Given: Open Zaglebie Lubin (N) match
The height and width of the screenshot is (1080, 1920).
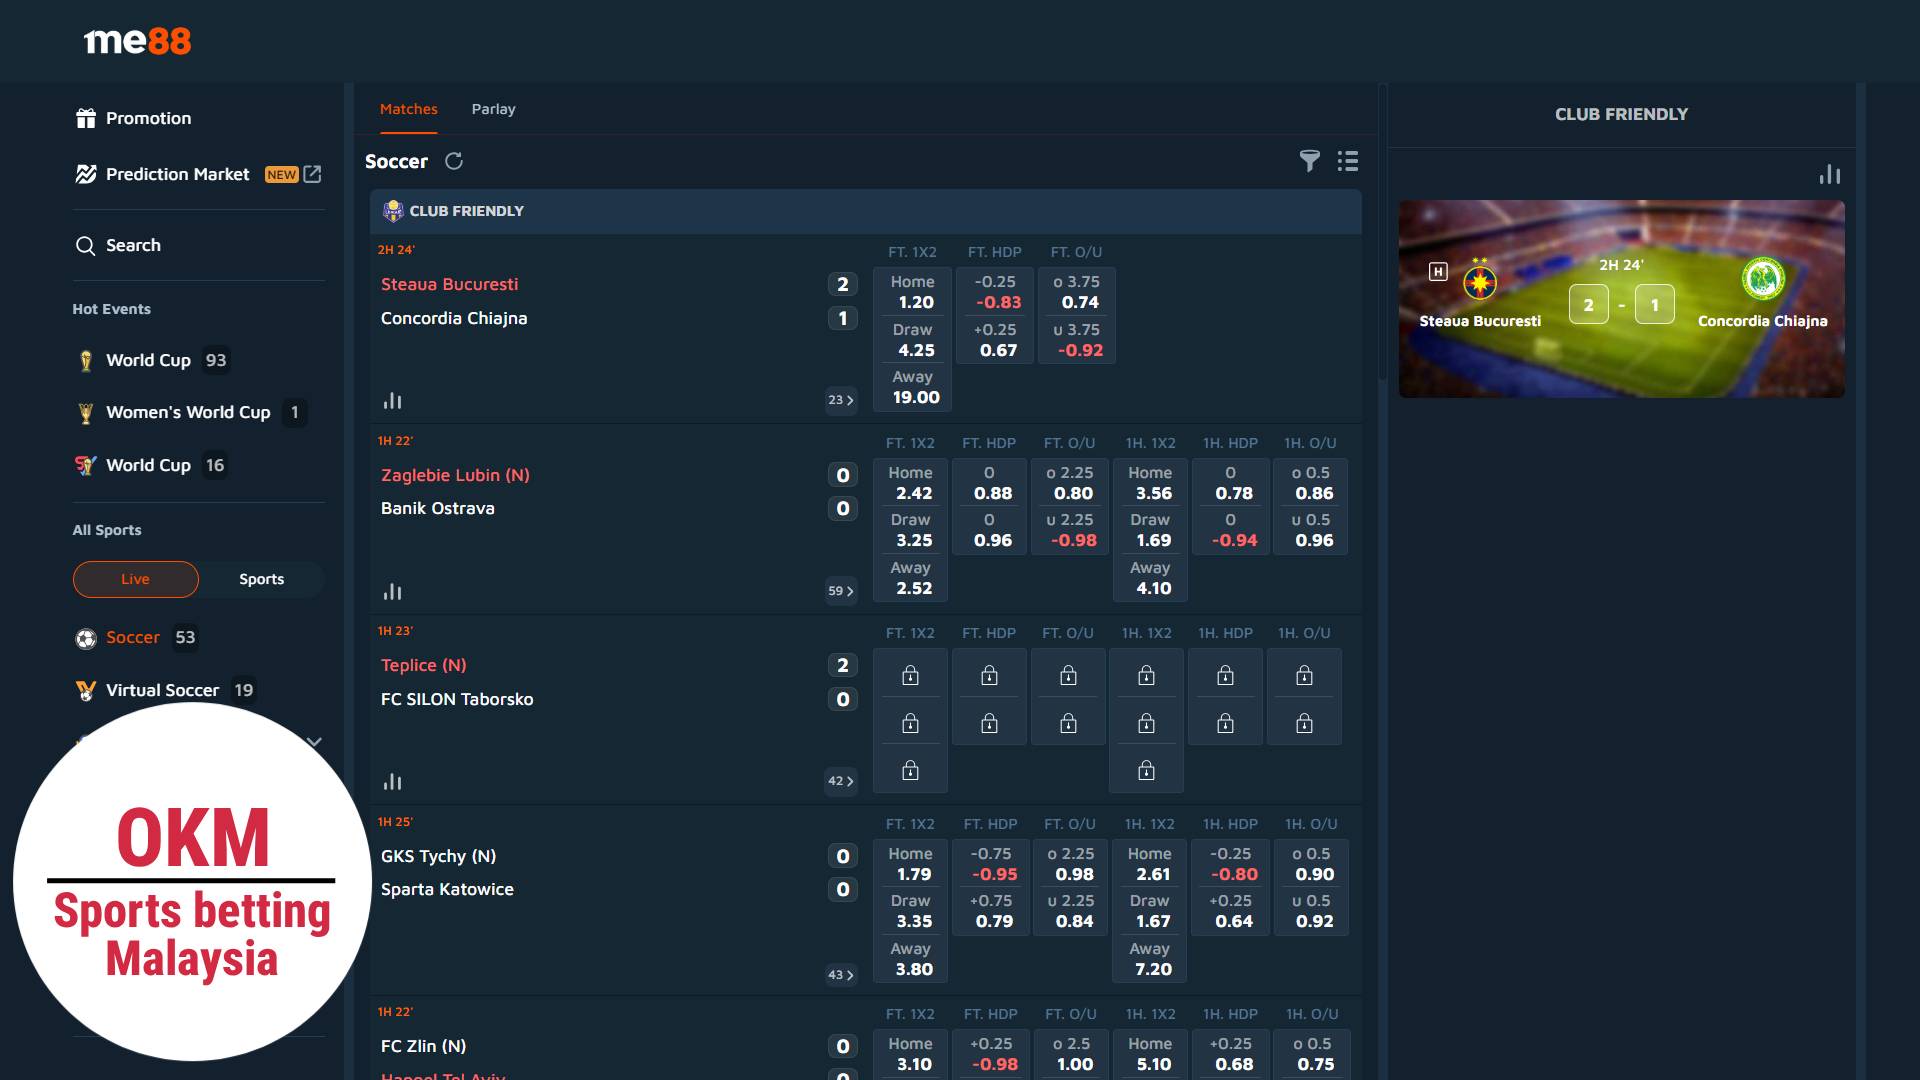Looking at the screenshot, I should pyautogui.click(x=455, y=475).
